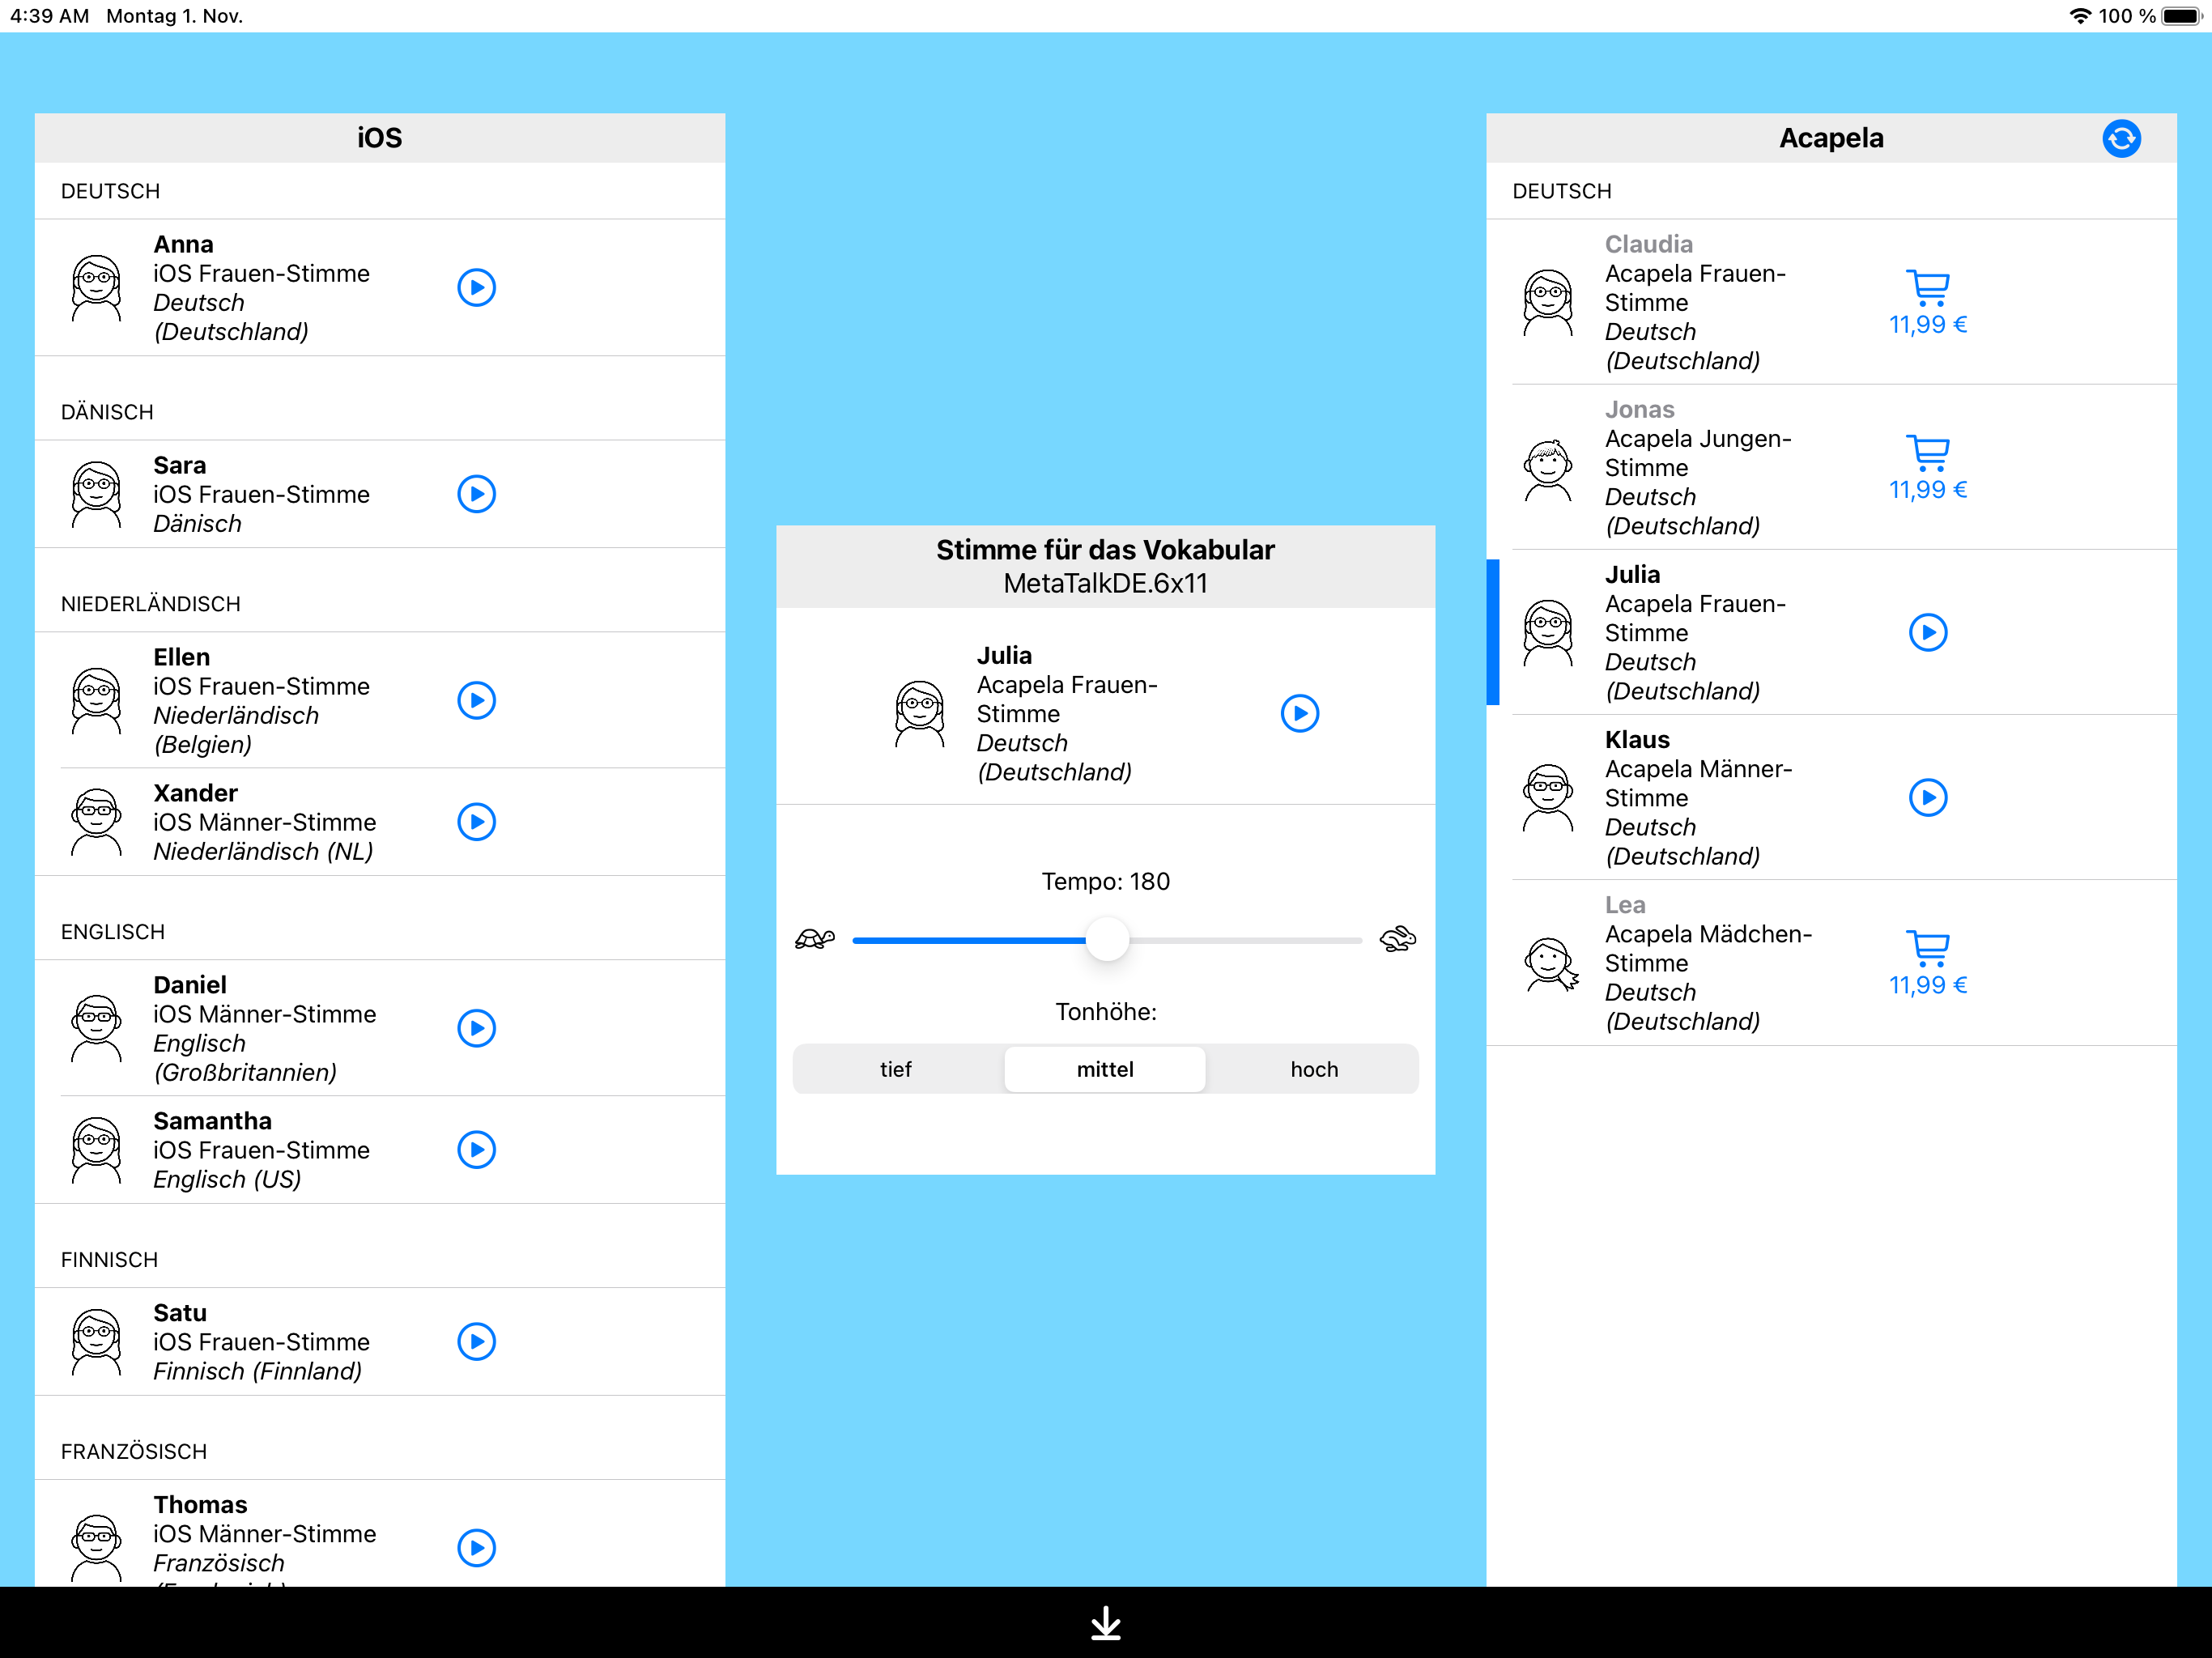2212x1658 pixels.
Task: Select Daniel avatar icon
Action: click(97, 1028)
